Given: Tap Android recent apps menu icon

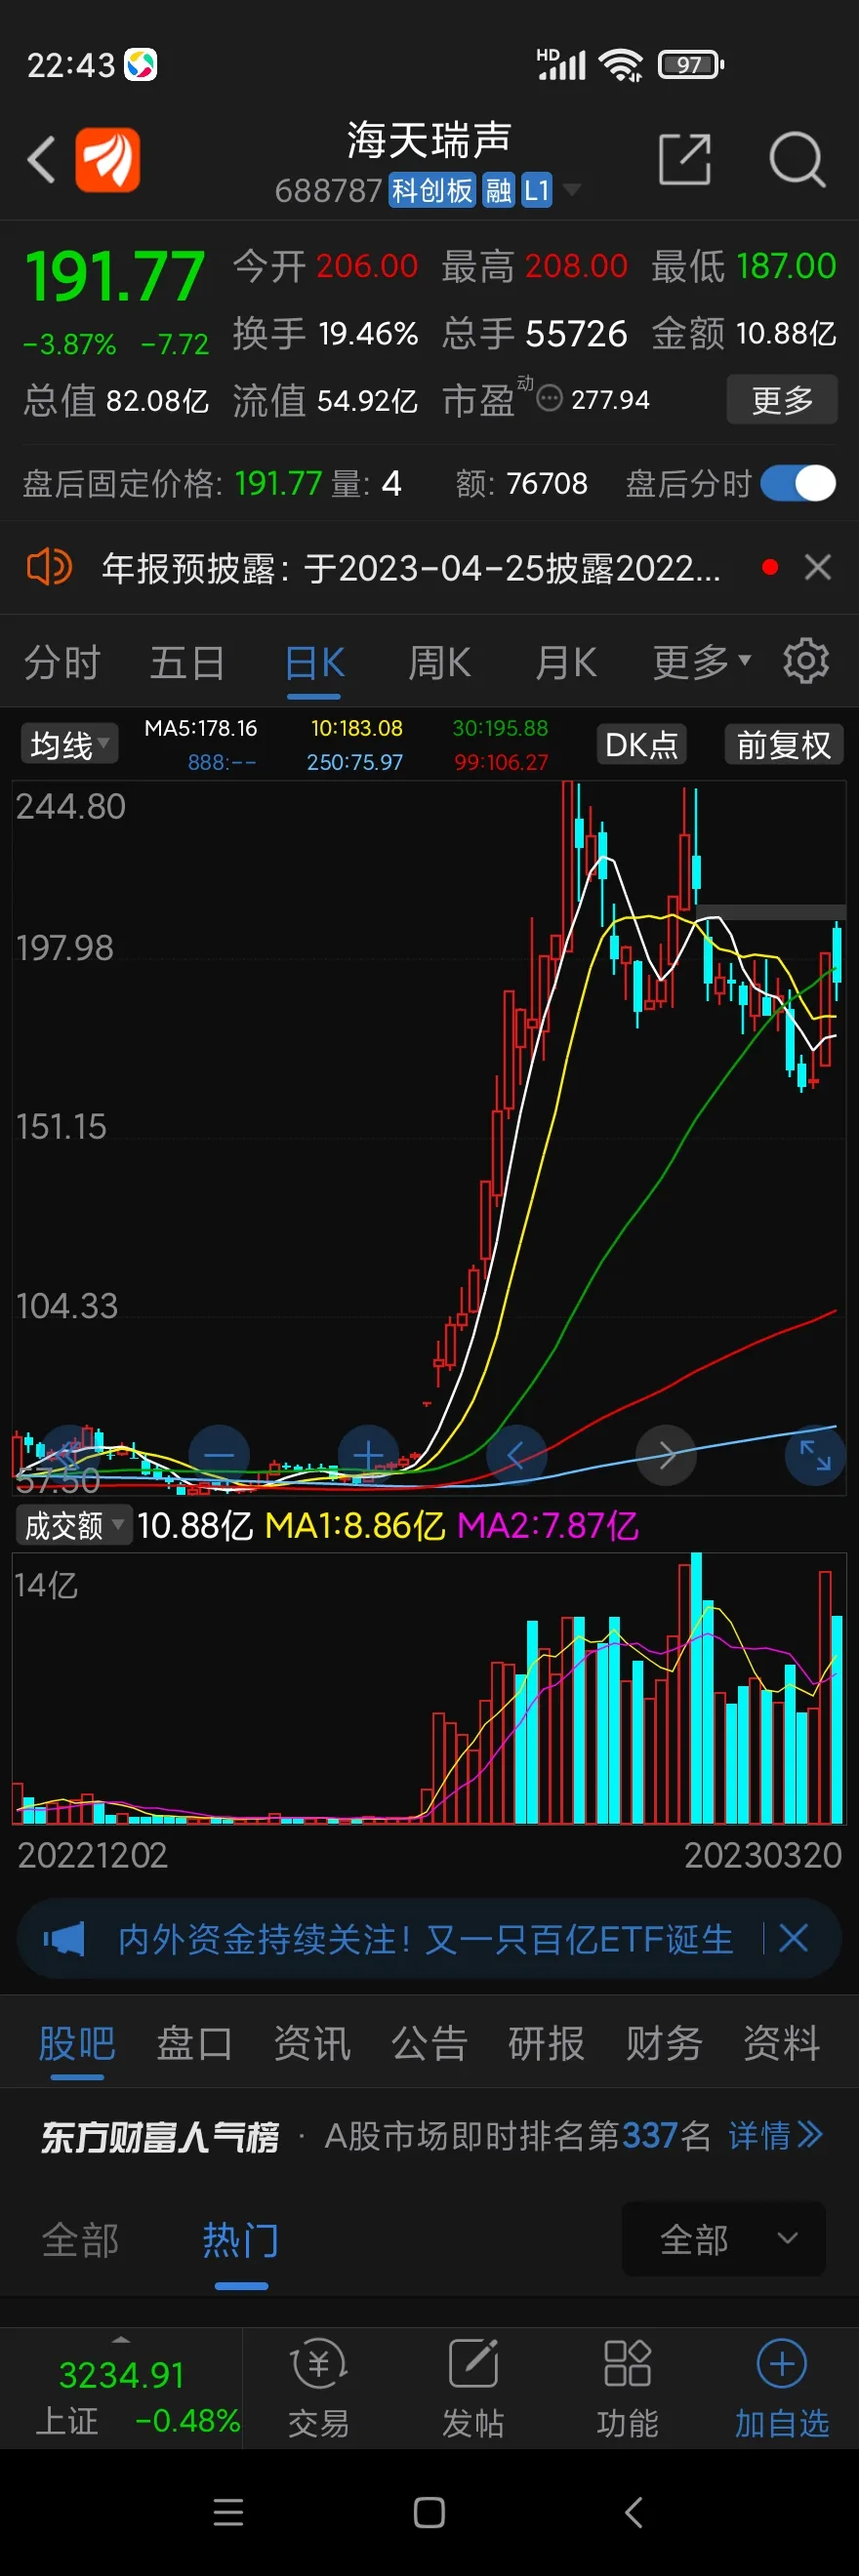Looking at the screenshot, I should [x=228, y=2512].
